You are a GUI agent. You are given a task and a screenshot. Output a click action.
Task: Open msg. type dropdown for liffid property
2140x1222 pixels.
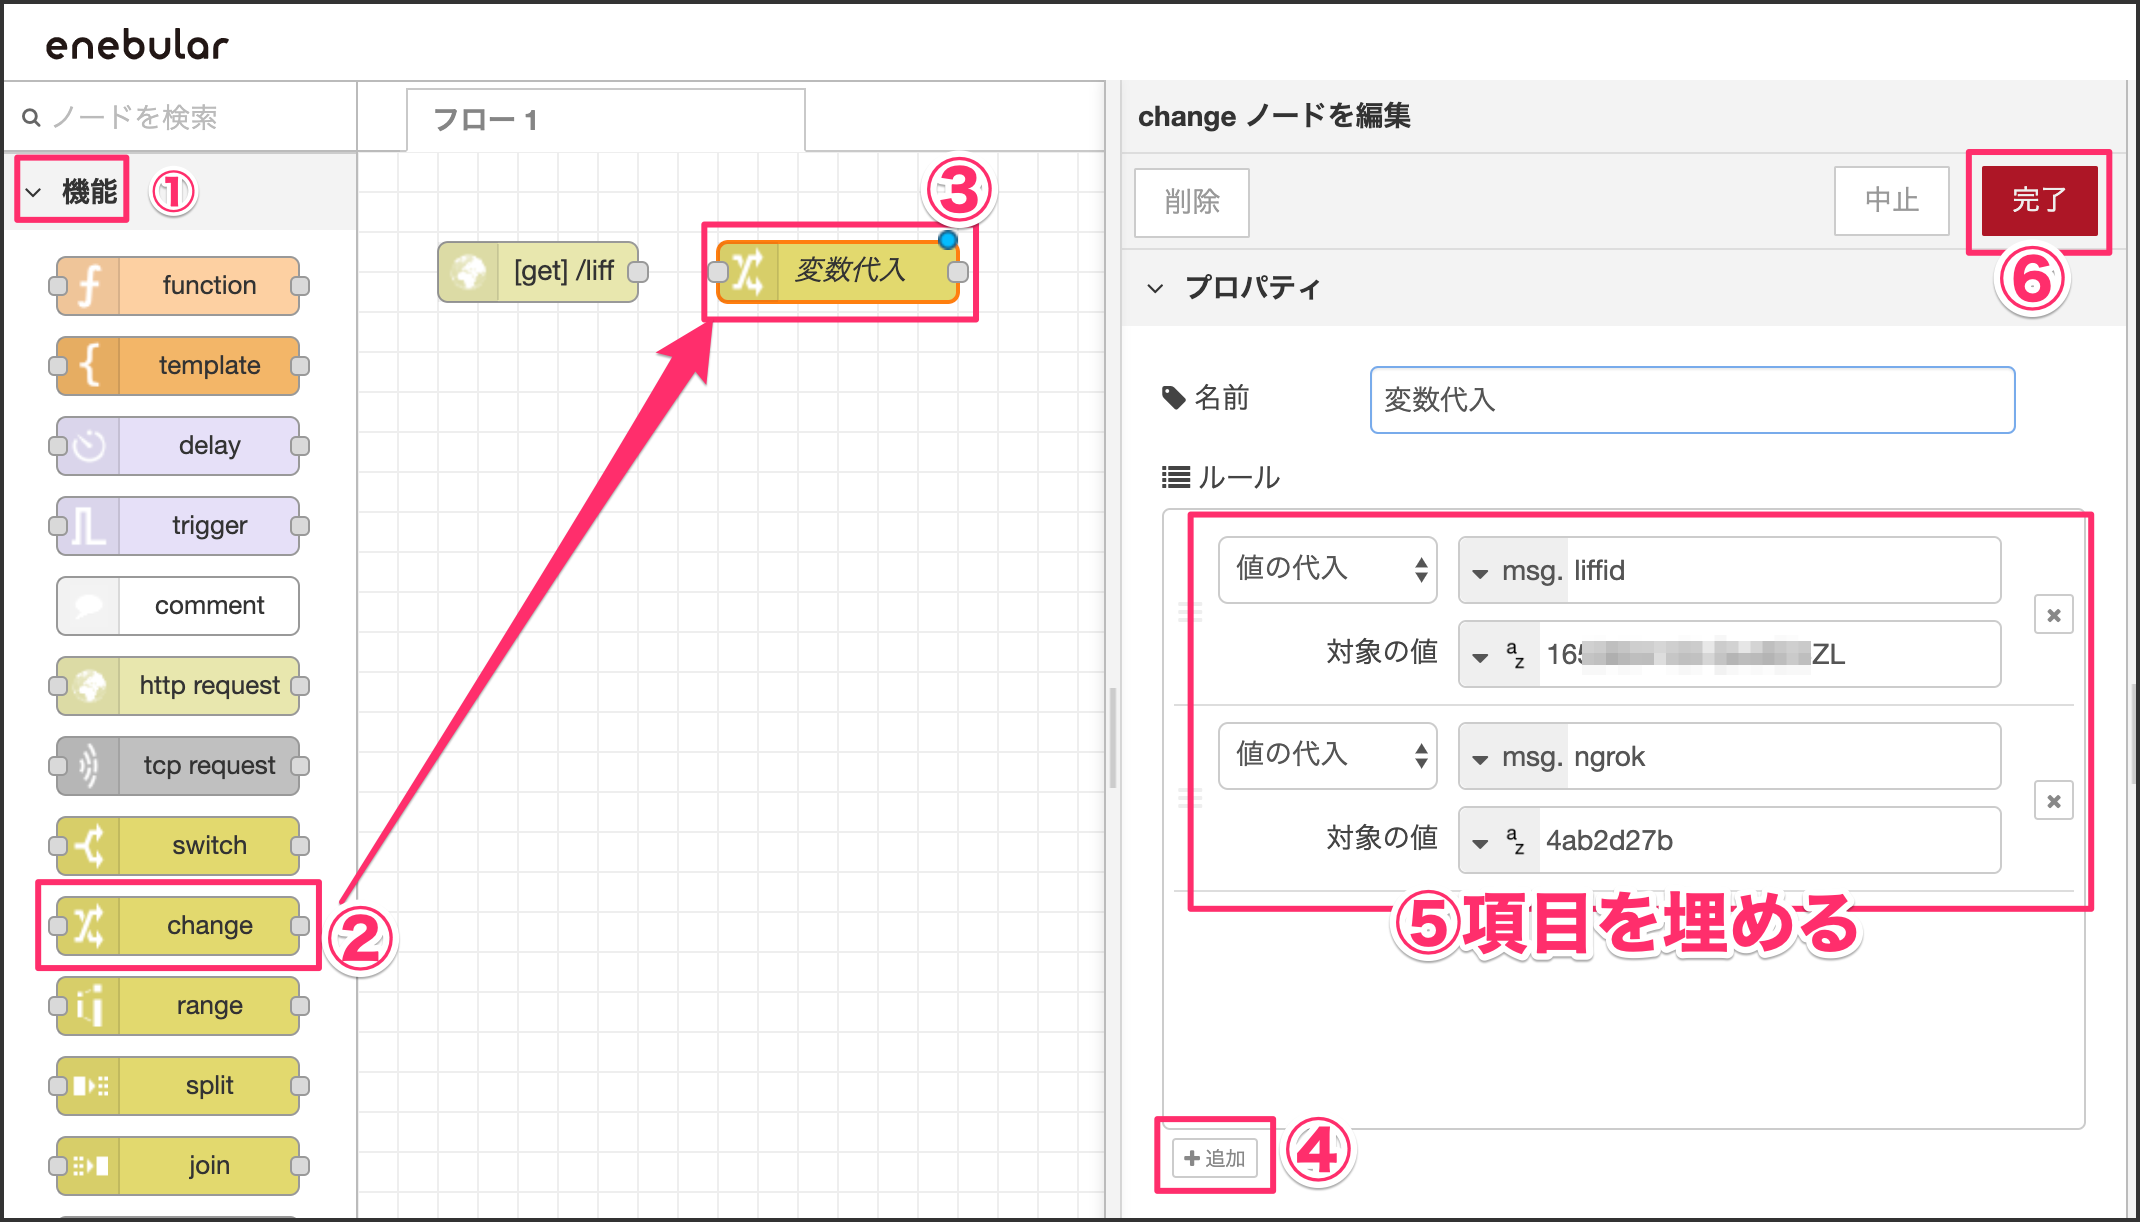[x=1514, y=571]
